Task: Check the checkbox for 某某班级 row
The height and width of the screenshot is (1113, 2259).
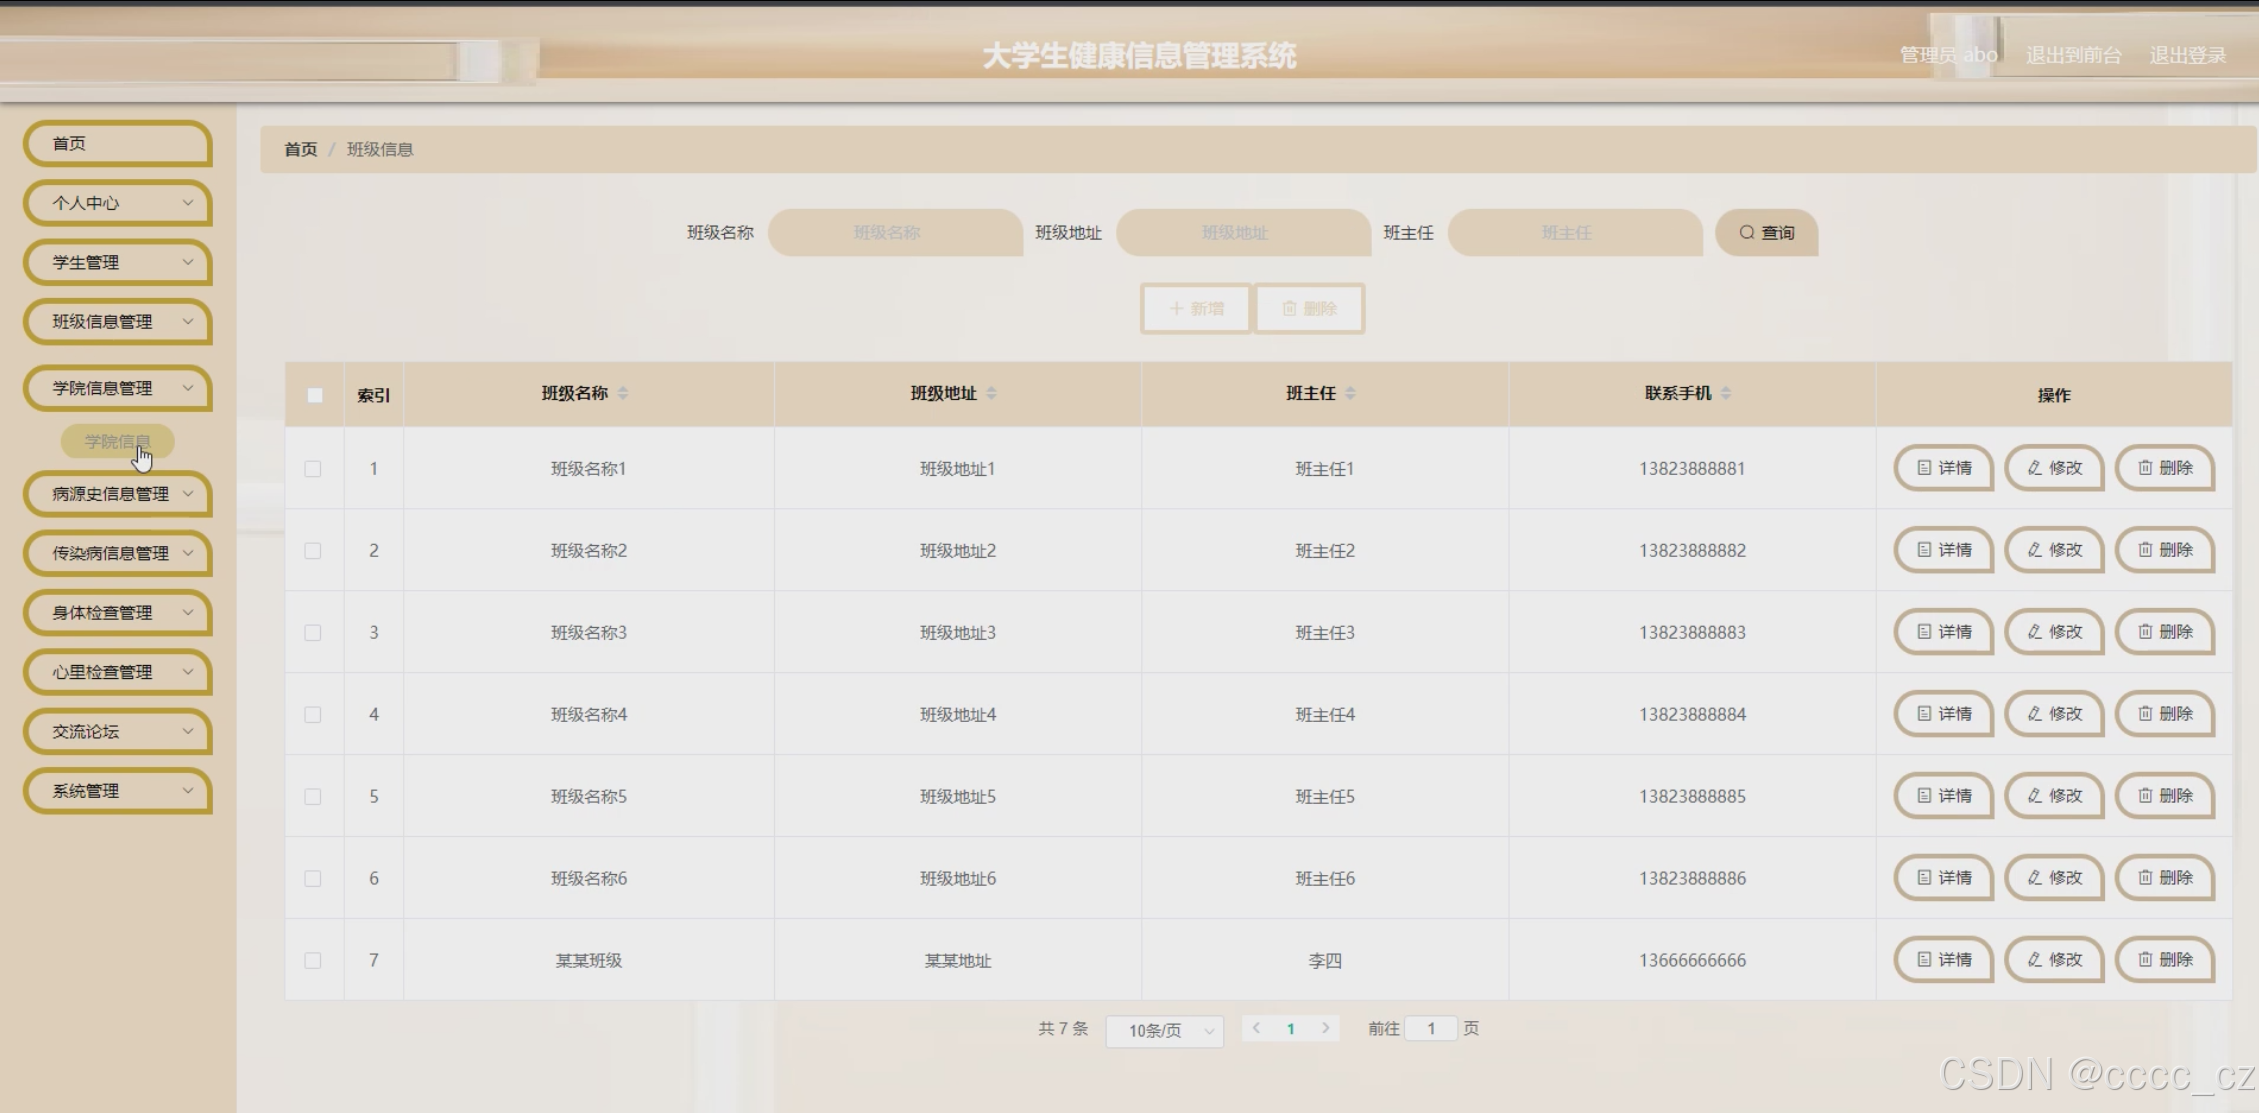Action: pos(313,961)
